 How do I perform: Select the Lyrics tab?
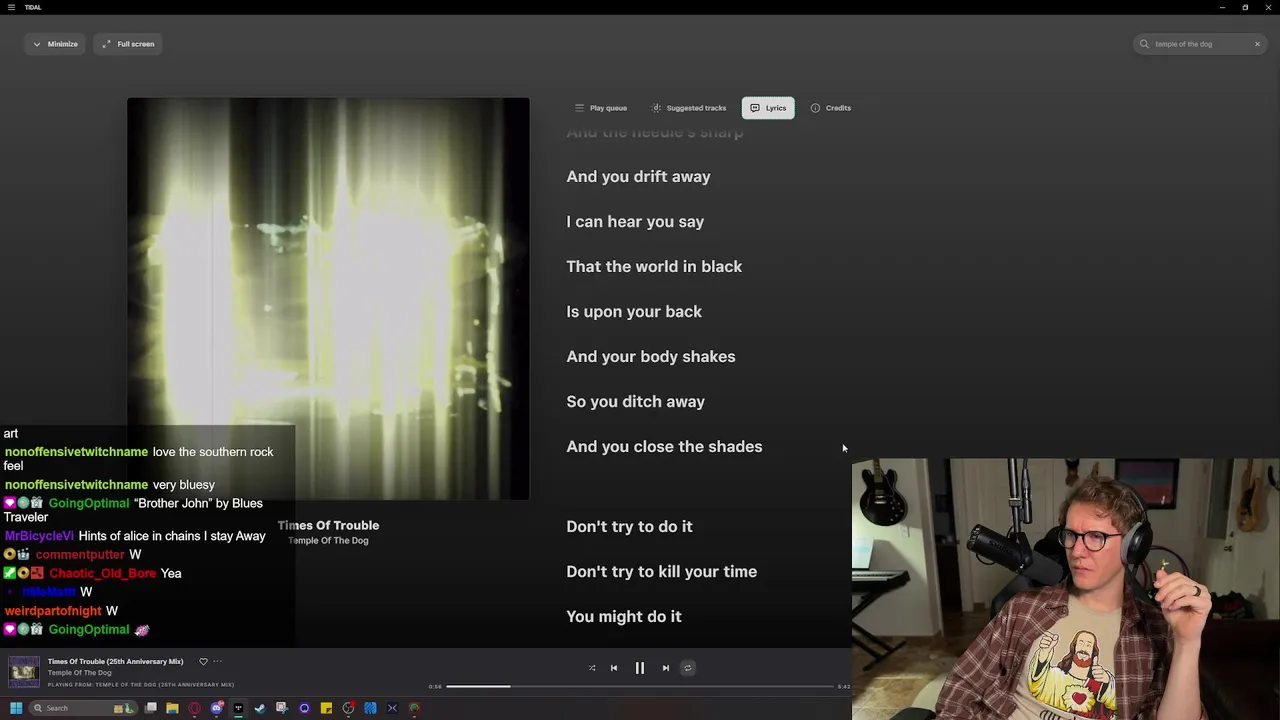[768, 108]
